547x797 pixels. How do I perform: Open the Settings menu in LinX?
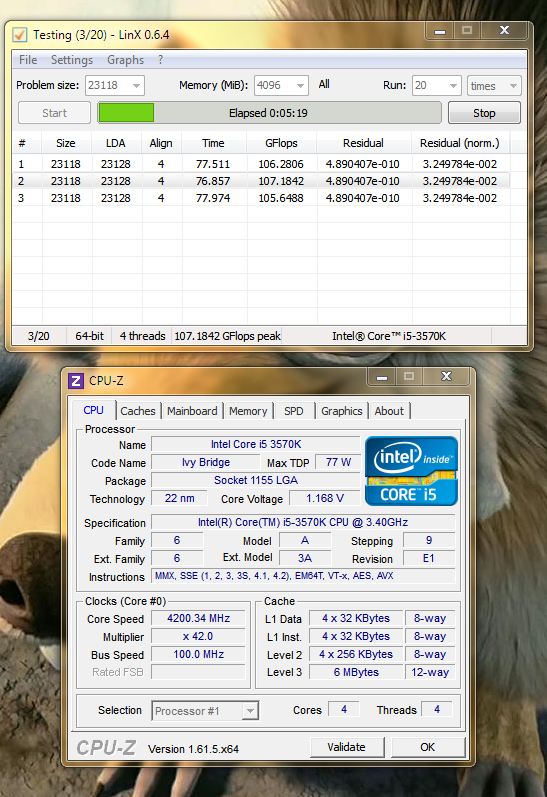pos(72,60)
